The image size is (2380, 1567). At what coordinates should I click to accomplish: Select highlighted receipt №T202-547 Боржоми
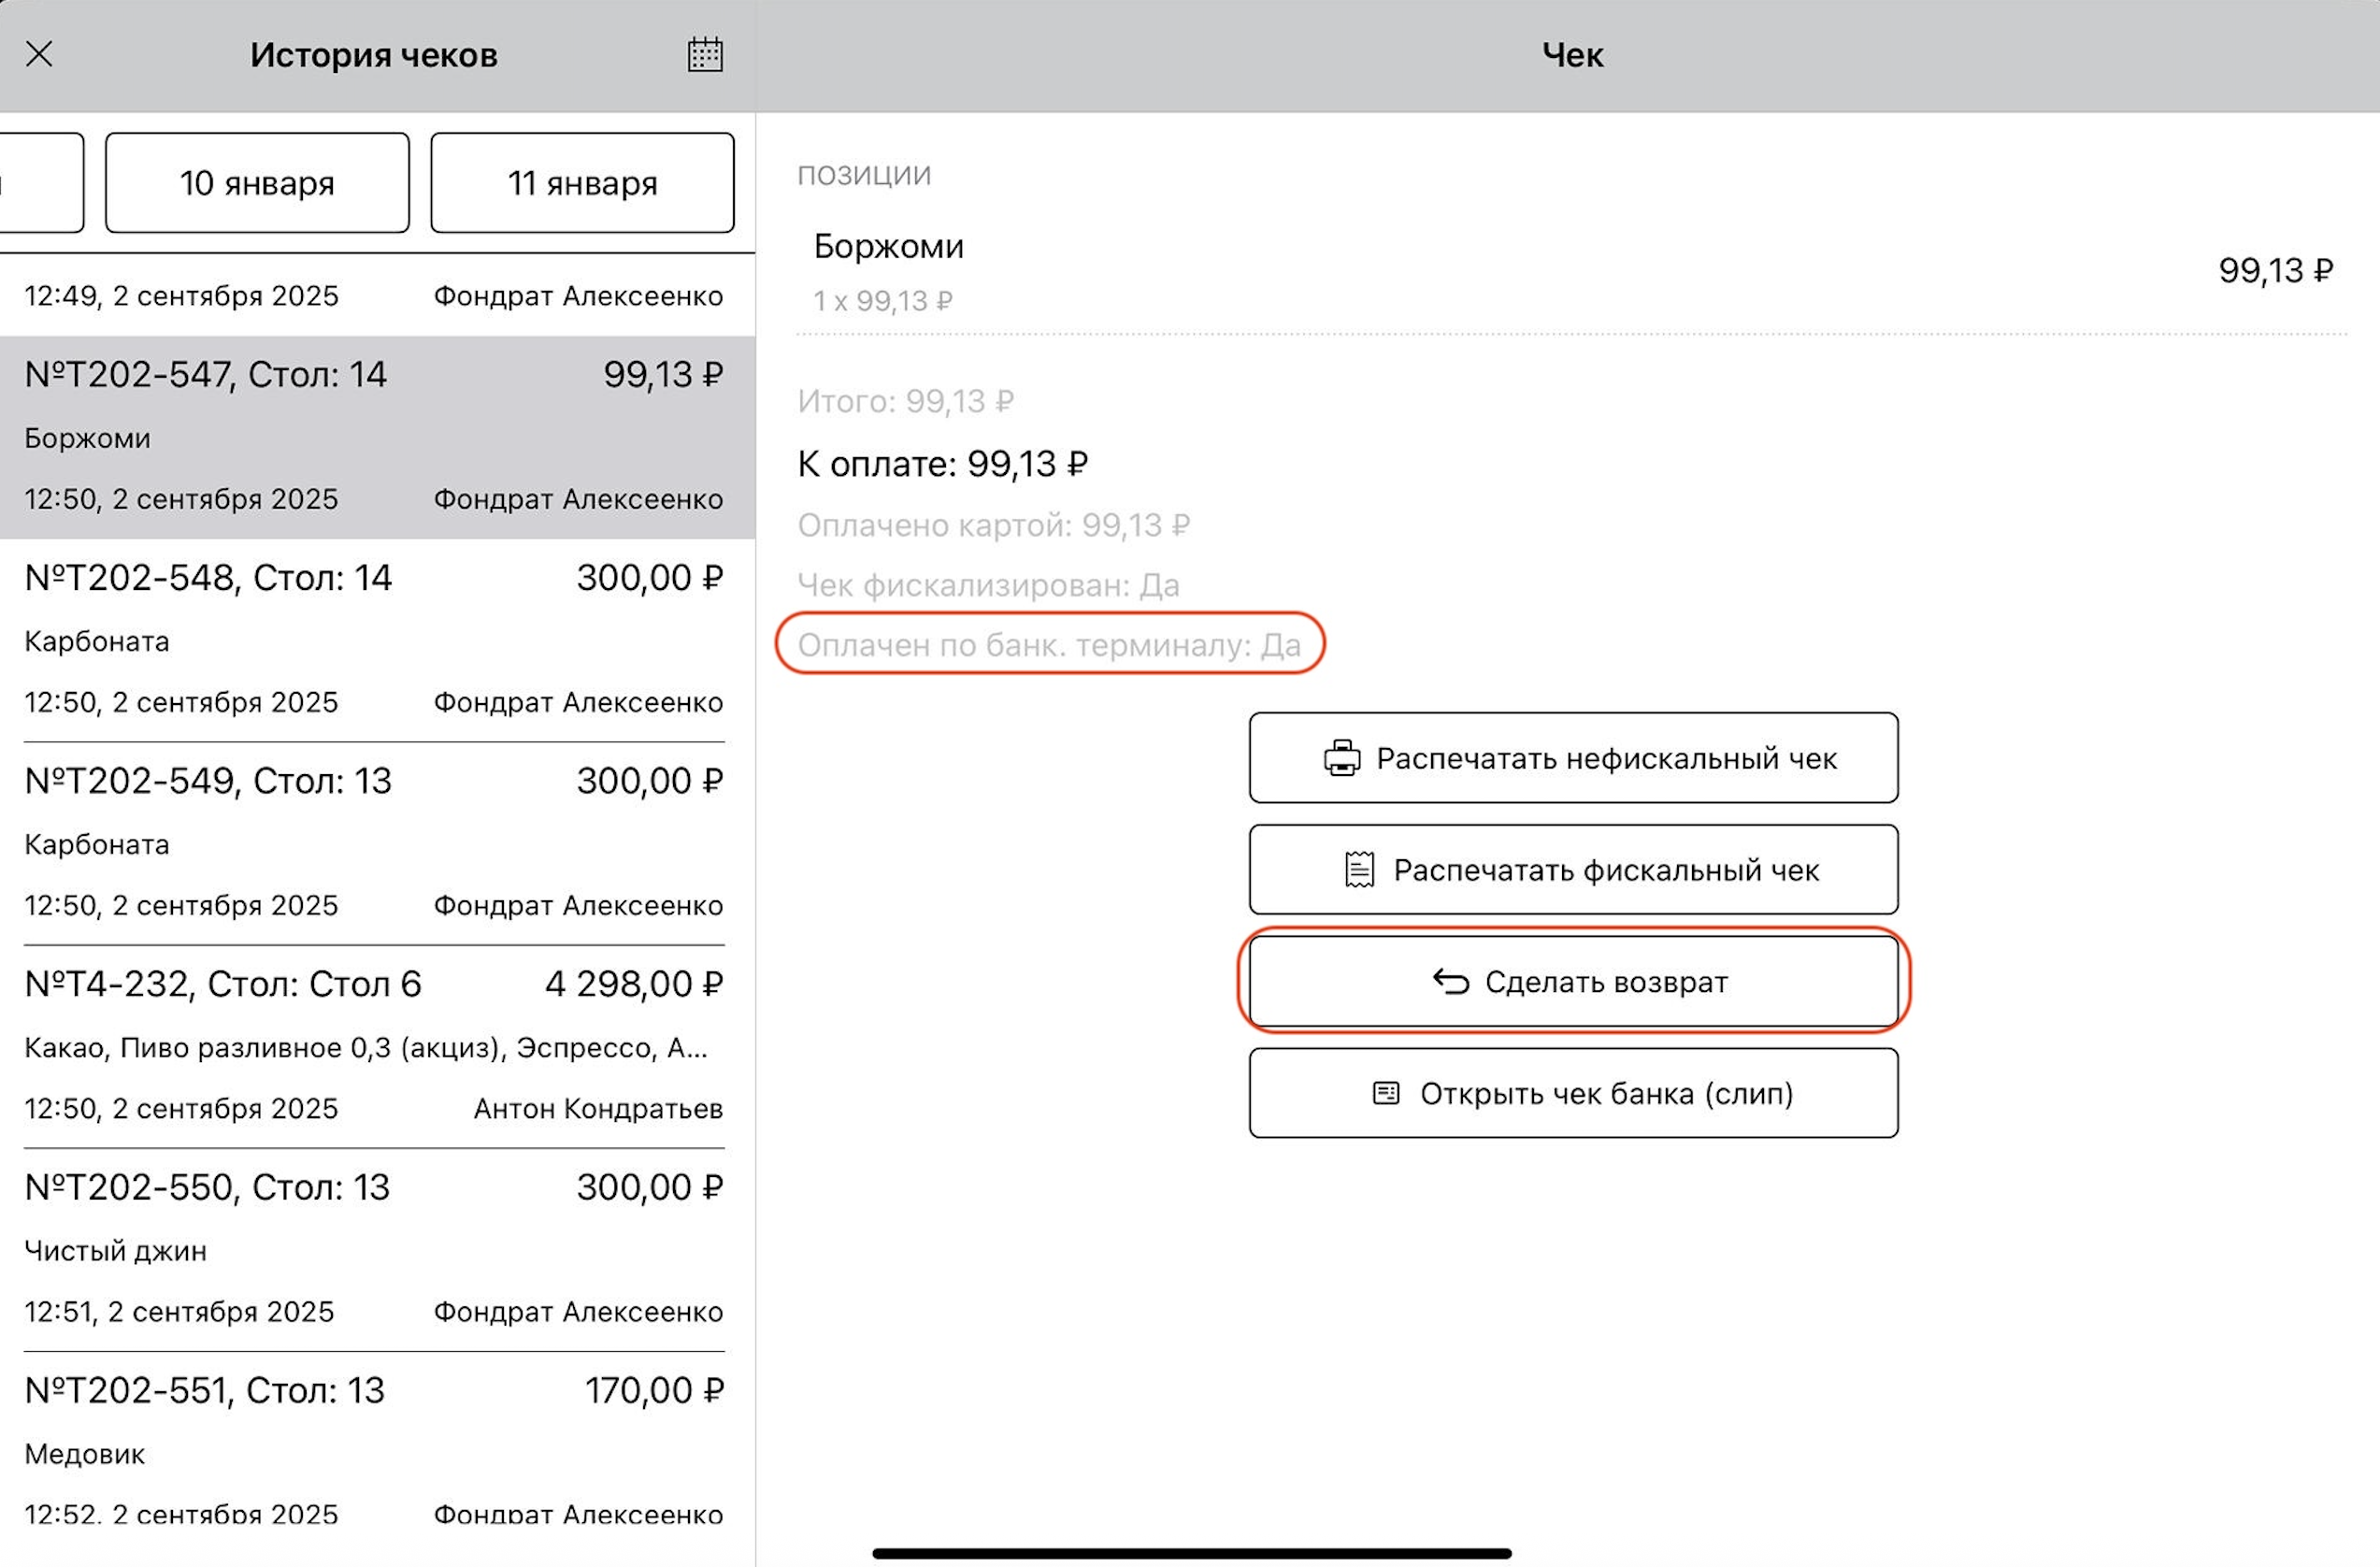[373, 437]
